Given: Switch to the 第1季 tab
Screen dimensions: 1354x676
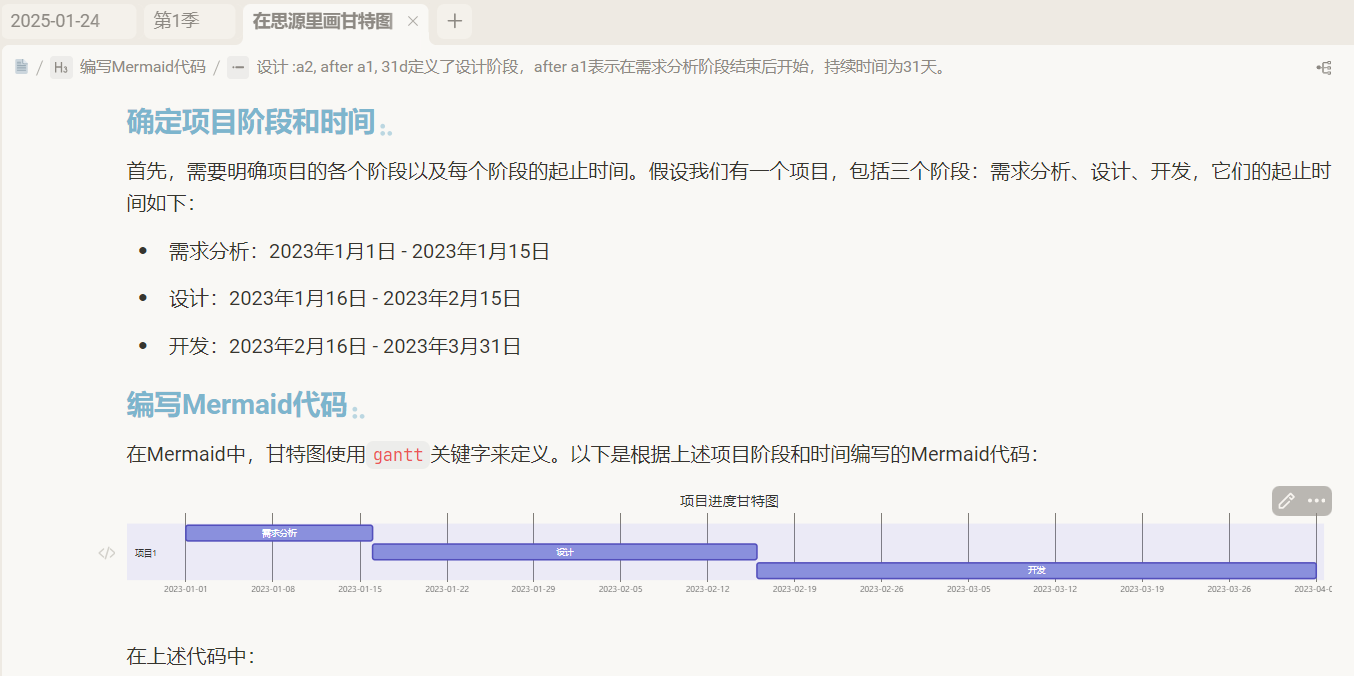Looking at the screenshot, I should click(190, 21).
